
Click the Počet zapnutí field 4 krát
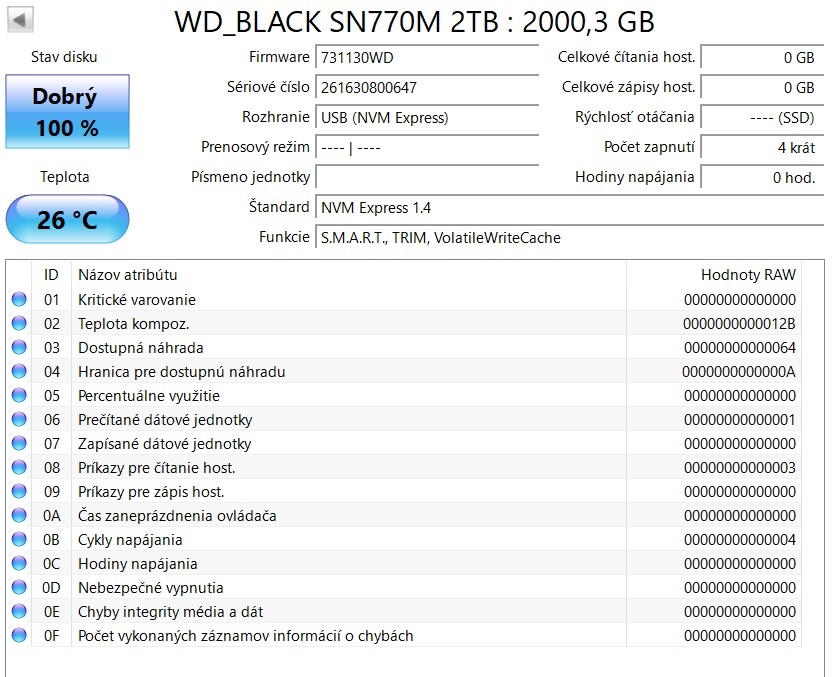pos(762,147)
